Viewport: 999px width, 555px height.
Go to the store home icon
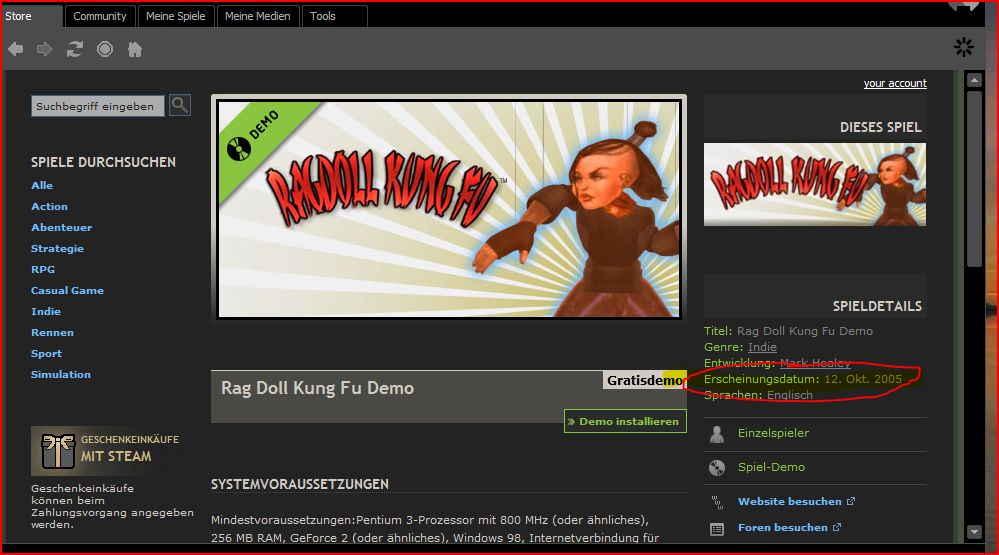click(135, 49)
